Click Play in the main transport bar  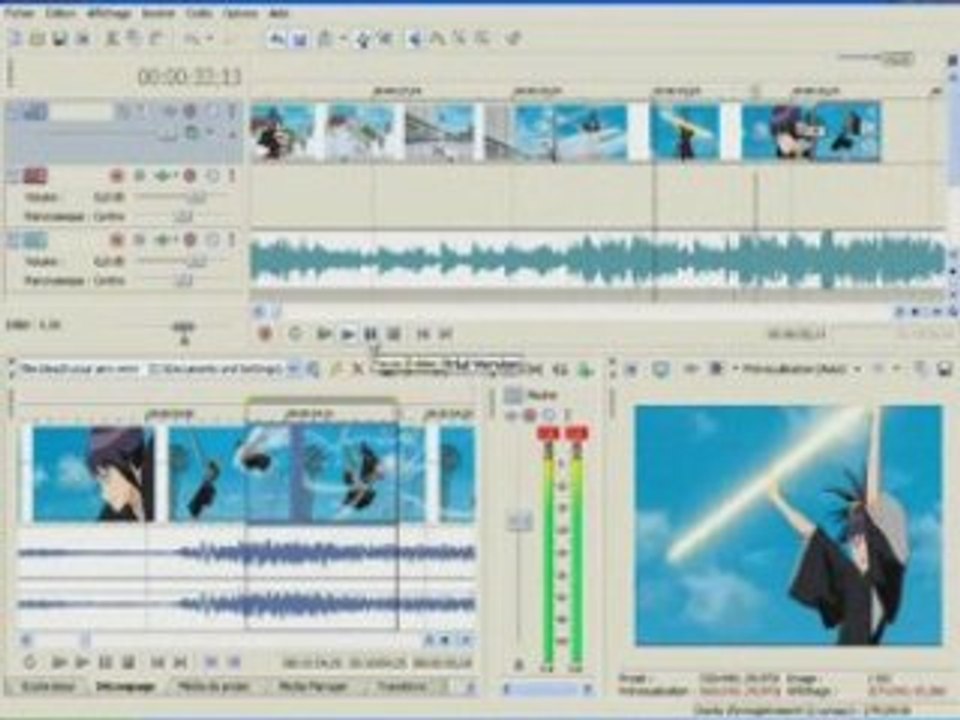pyautogui.click(x=348, y=334)
